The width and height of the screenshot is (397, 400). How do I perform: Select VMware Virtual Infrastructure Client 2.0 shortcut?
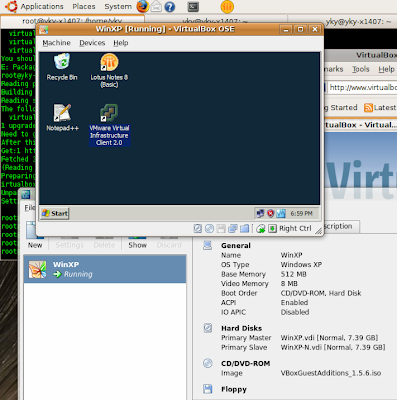coord(109,125)
